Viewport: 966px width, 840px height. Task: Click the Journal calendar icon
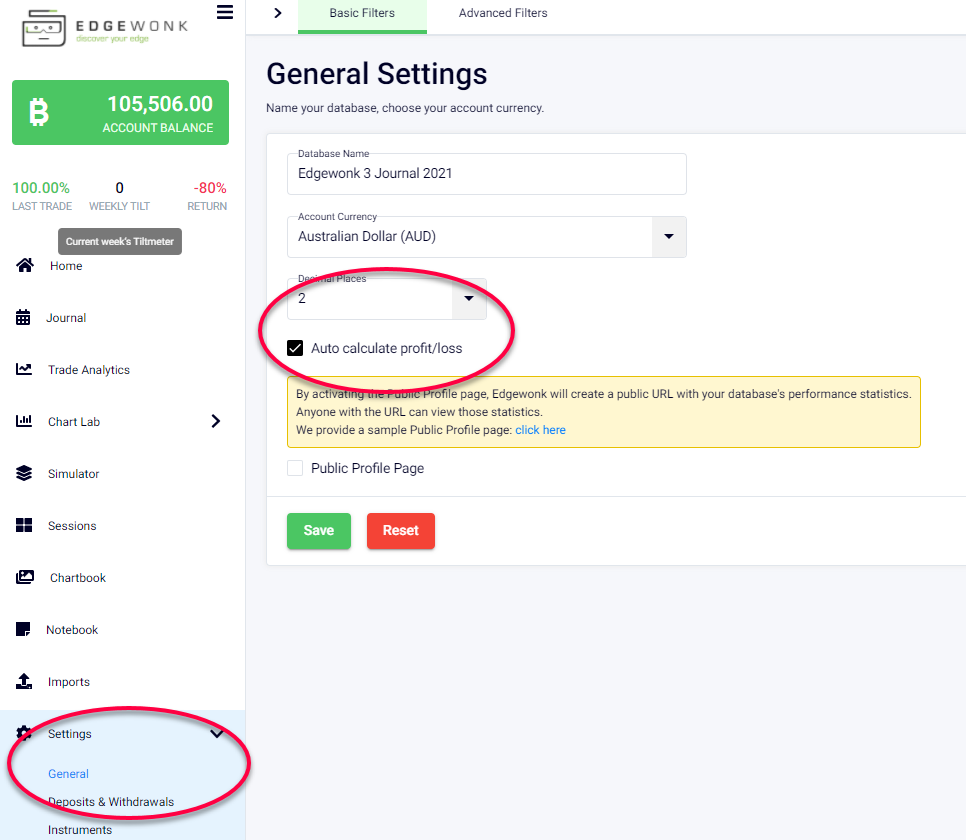point(23,317)
